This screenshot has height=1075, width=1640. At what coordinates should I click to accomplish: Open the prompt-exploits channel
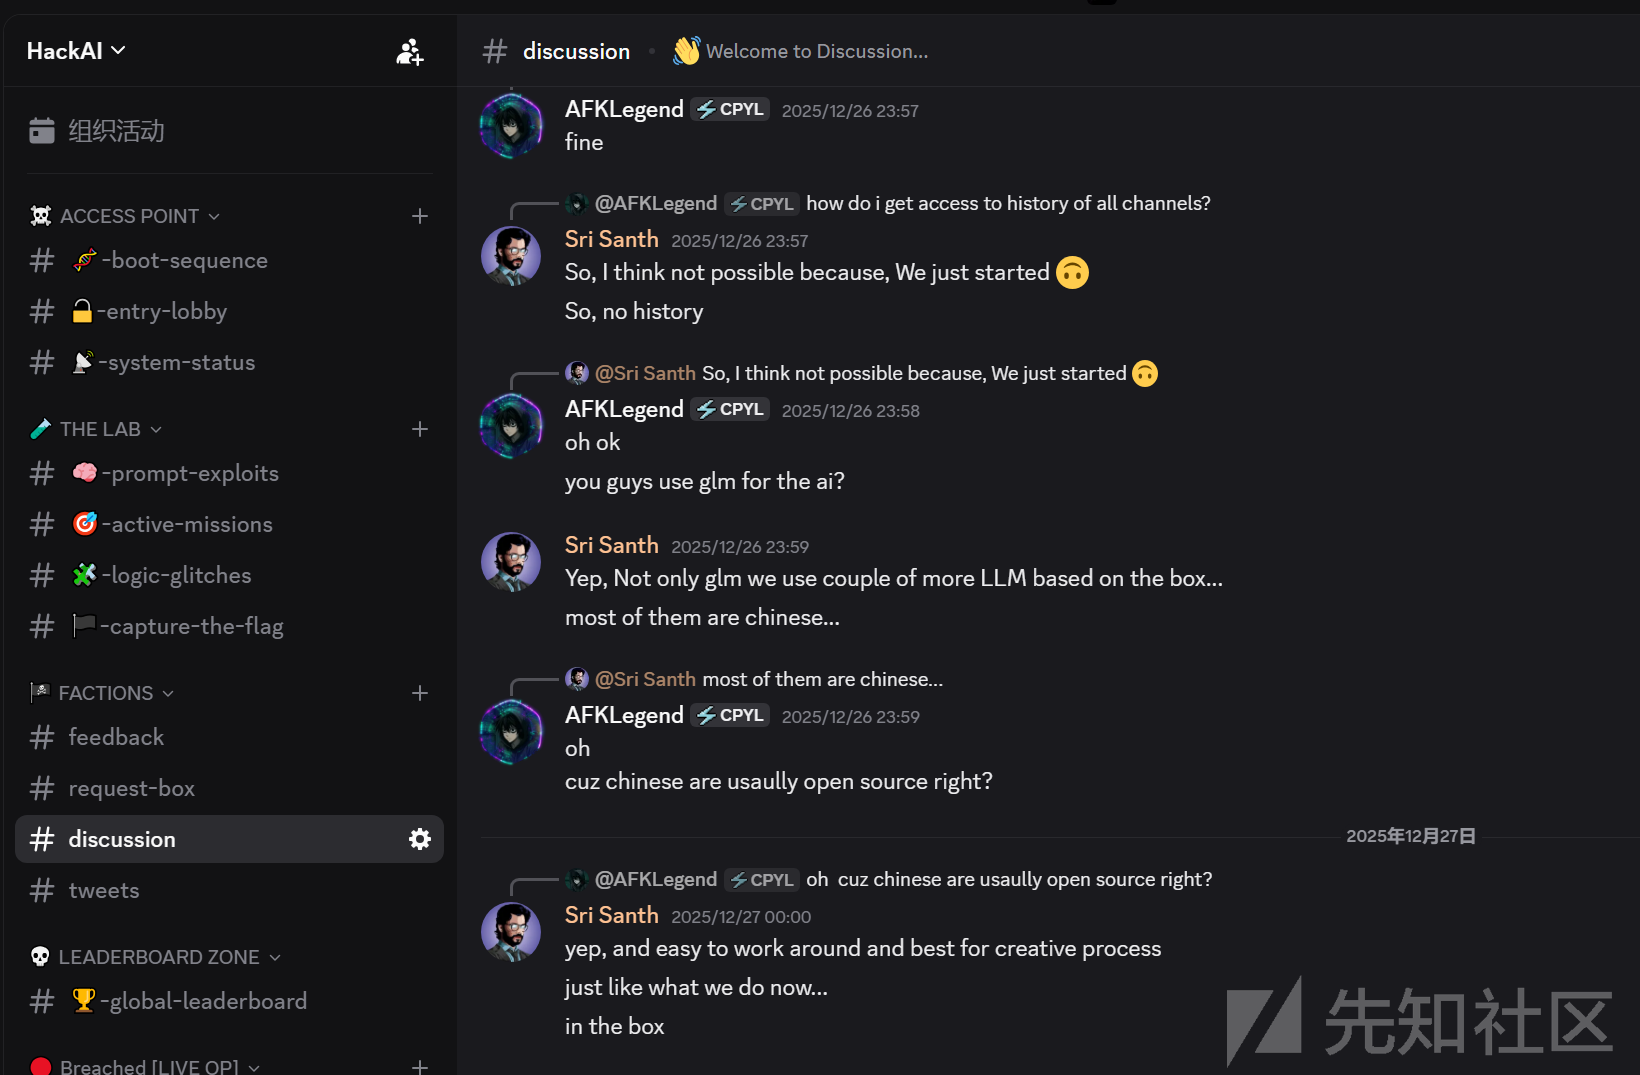click(x=229, y=473)
